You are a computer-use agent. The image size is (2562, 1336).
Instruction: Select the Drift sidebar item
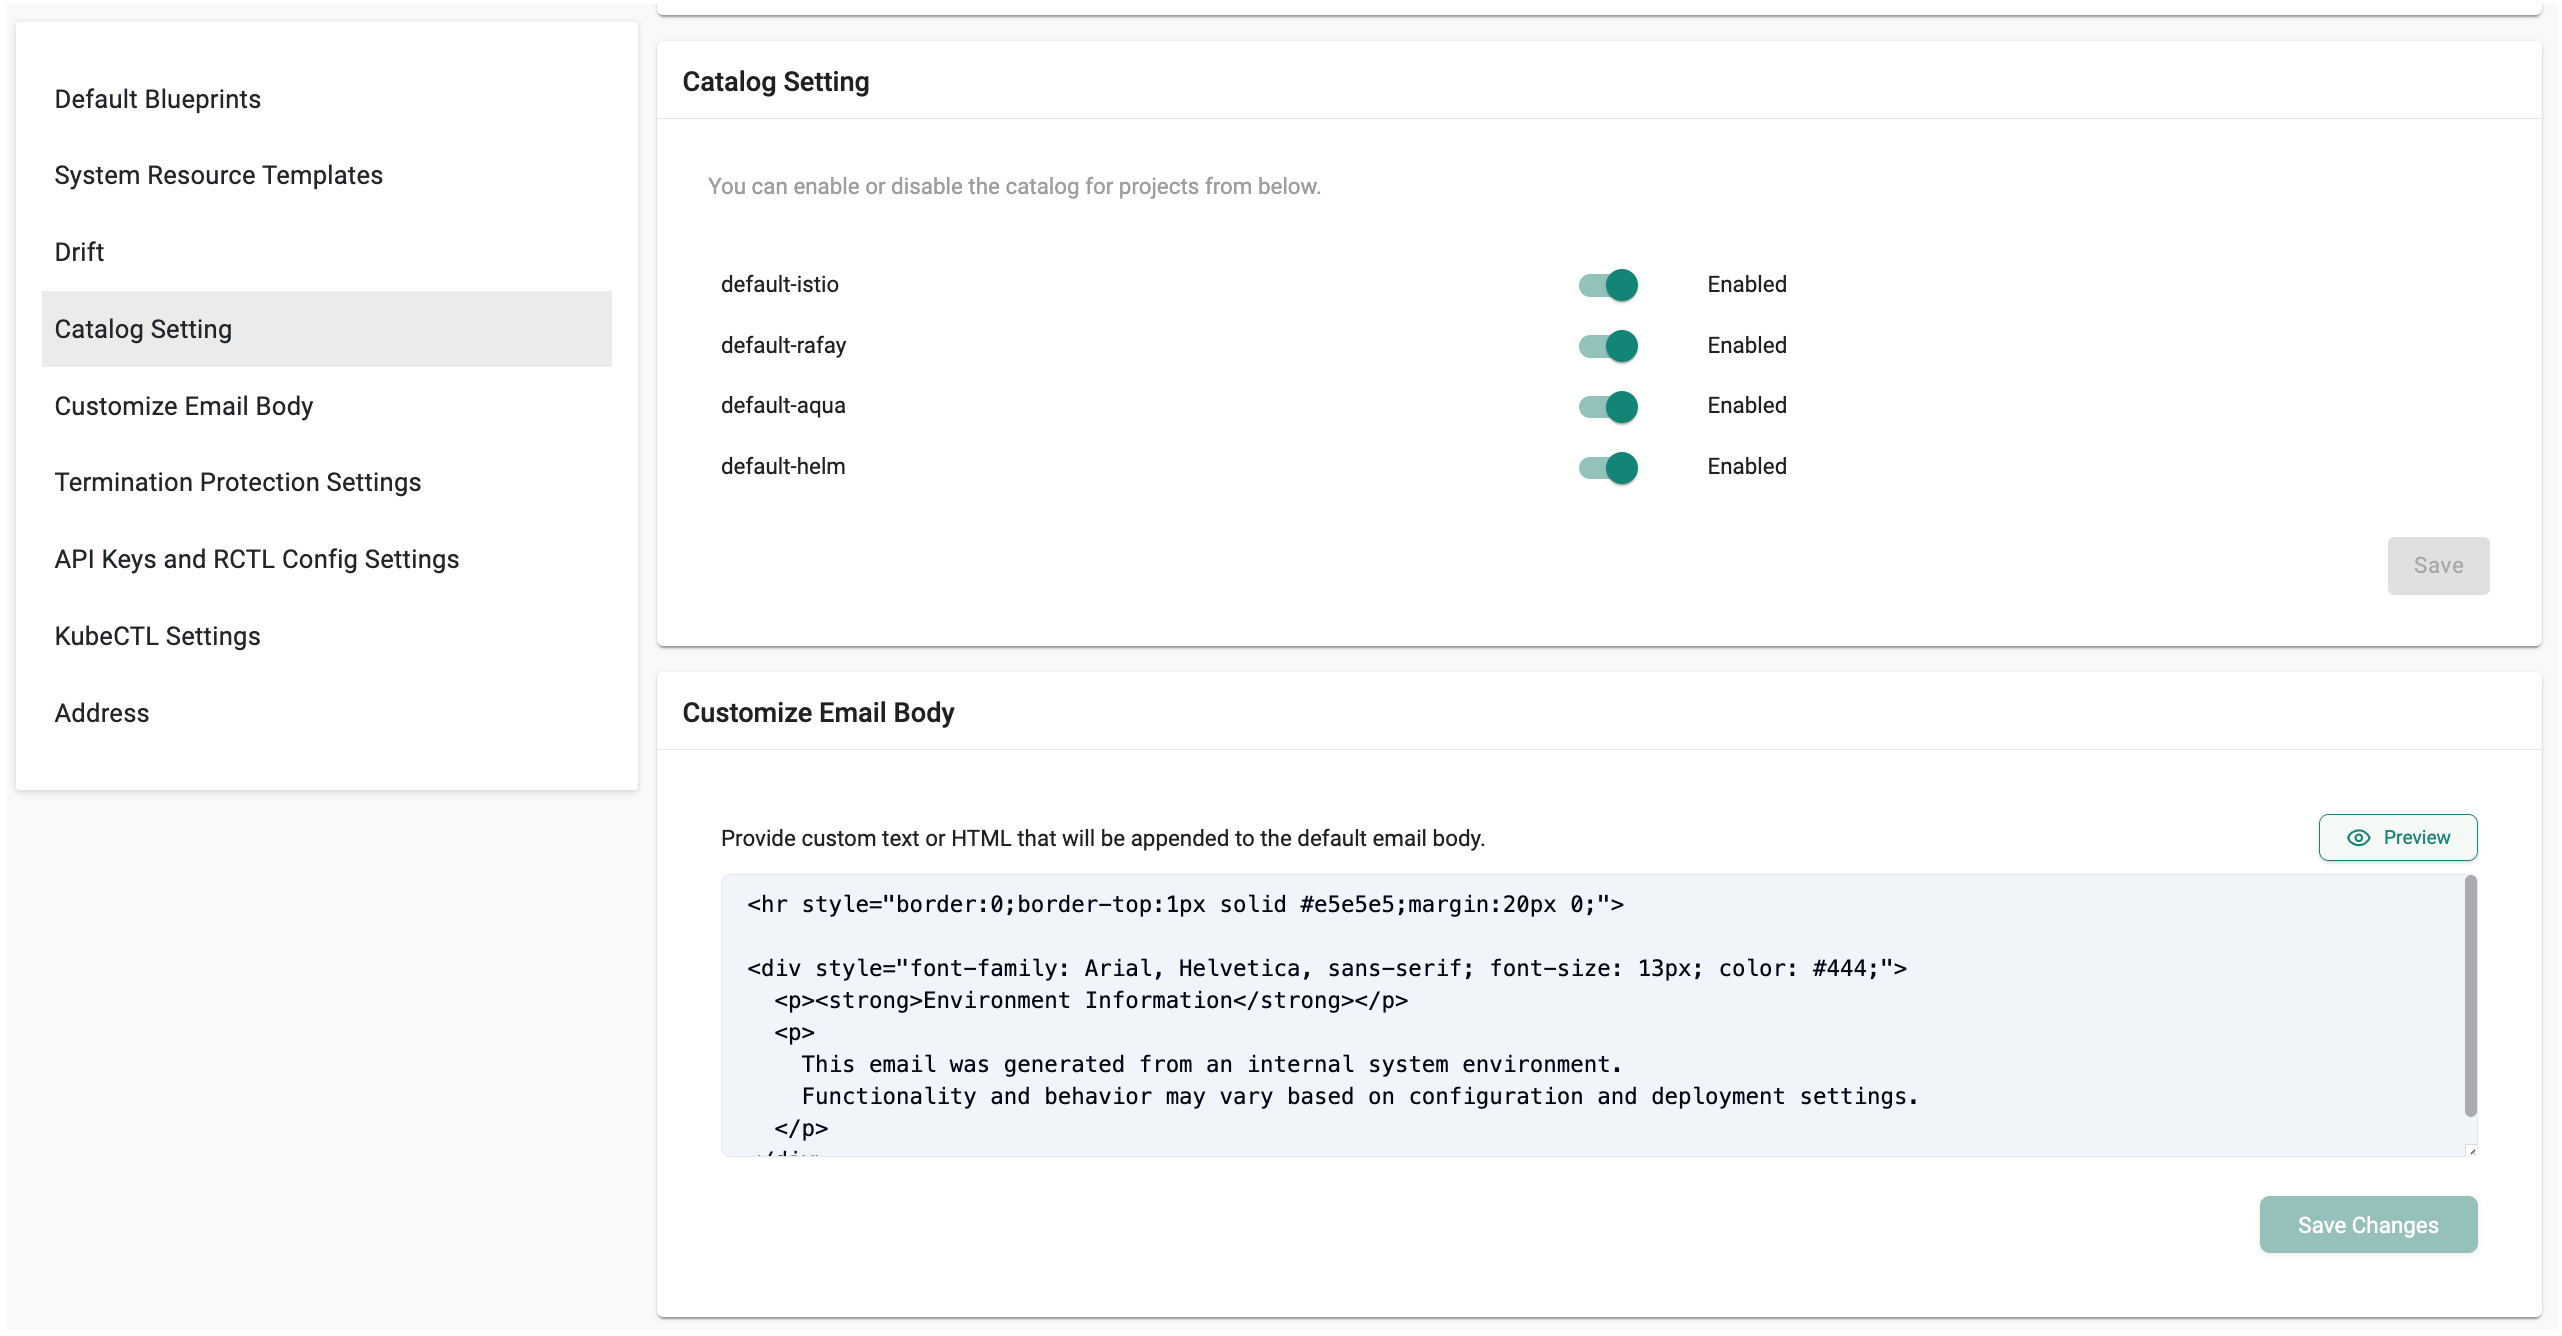tap(79, 252)
